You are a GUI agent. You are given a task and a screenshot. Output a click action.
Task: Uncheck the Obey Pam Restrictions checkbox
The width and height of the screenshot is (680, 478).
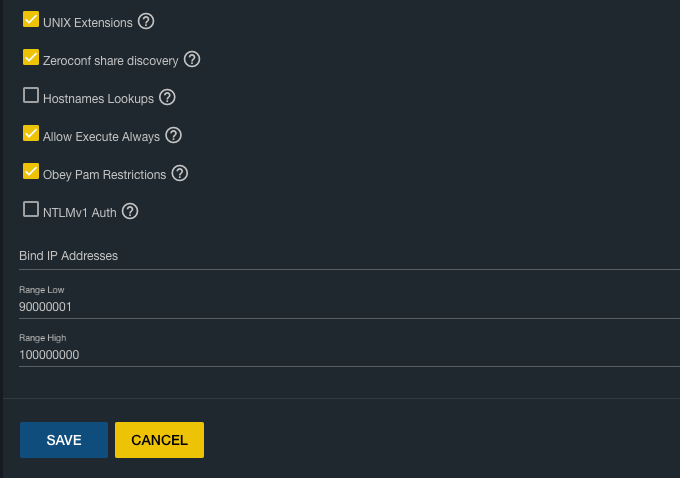(31, 172)
